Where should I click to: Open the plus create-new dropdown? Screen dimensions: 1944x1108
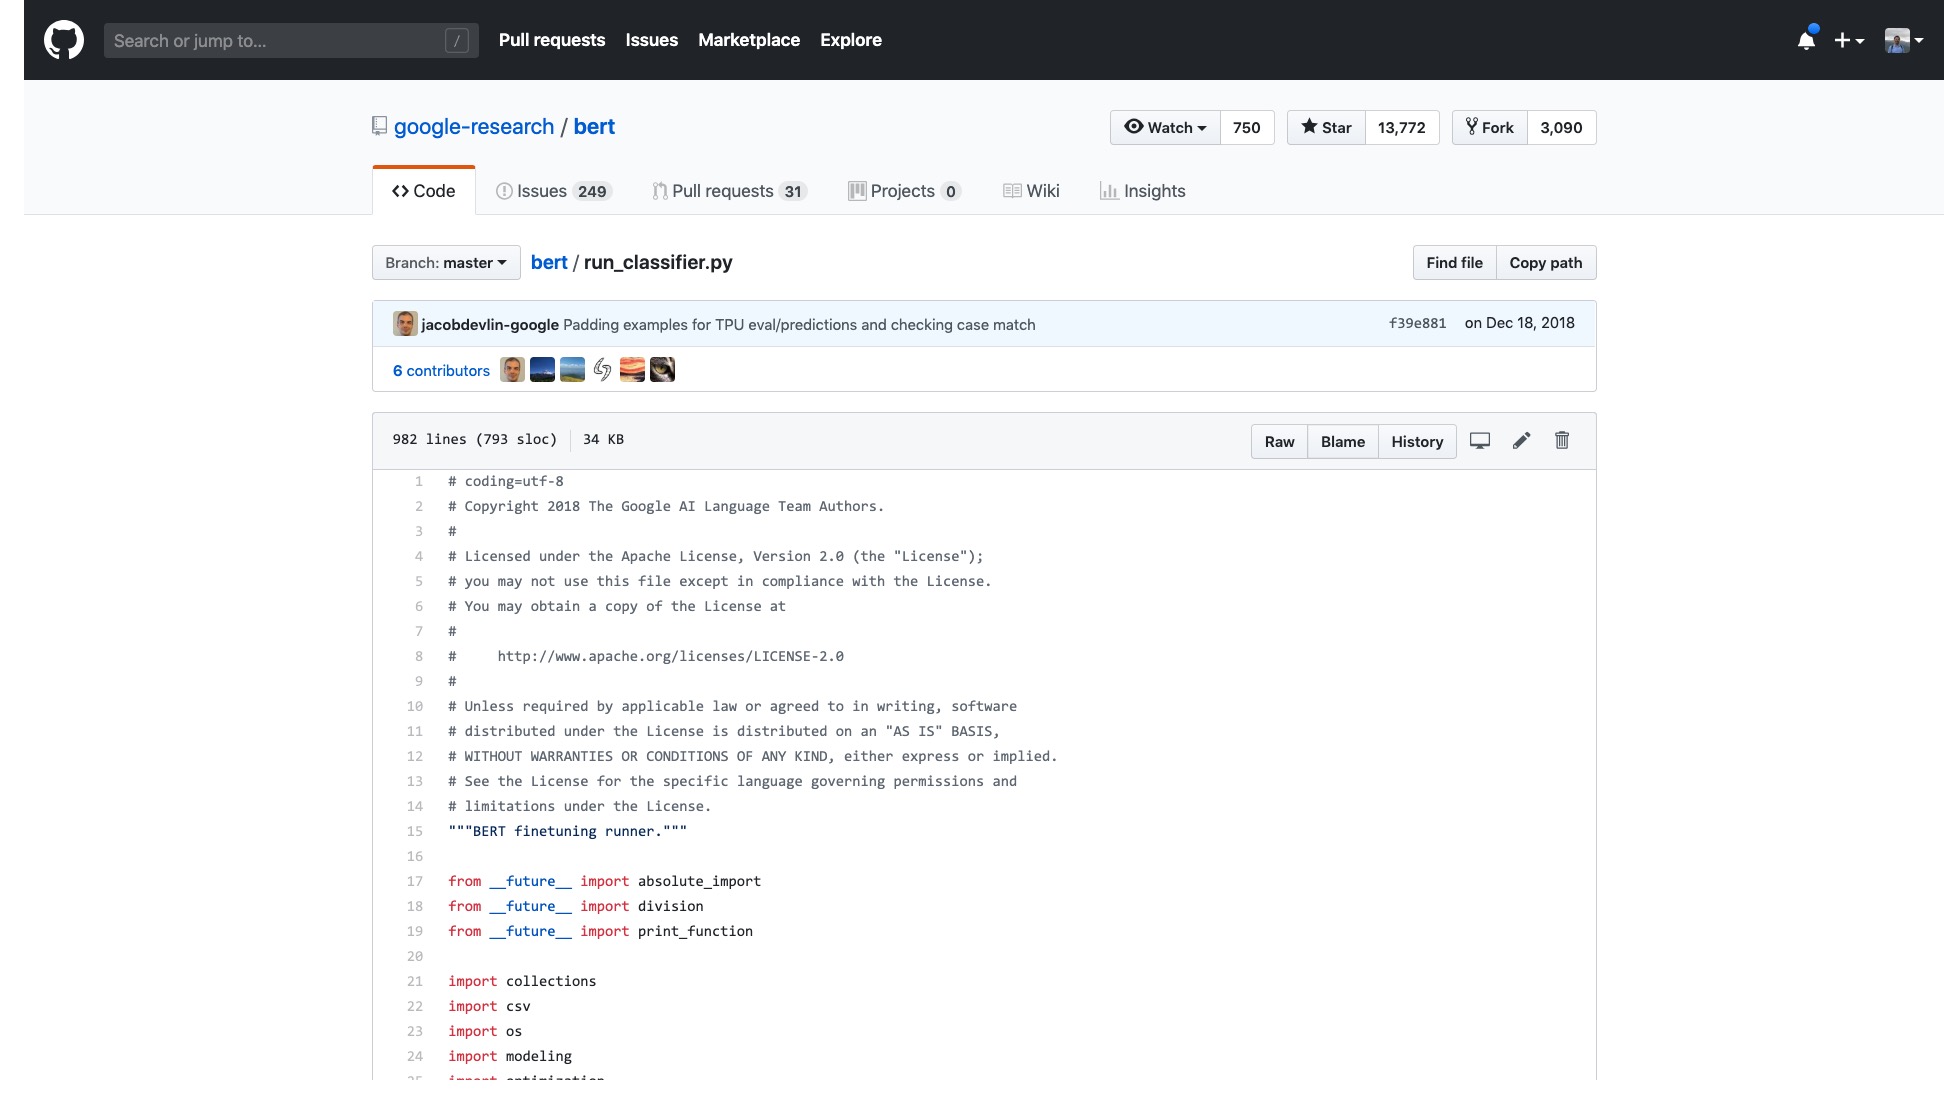(1849, 40)
